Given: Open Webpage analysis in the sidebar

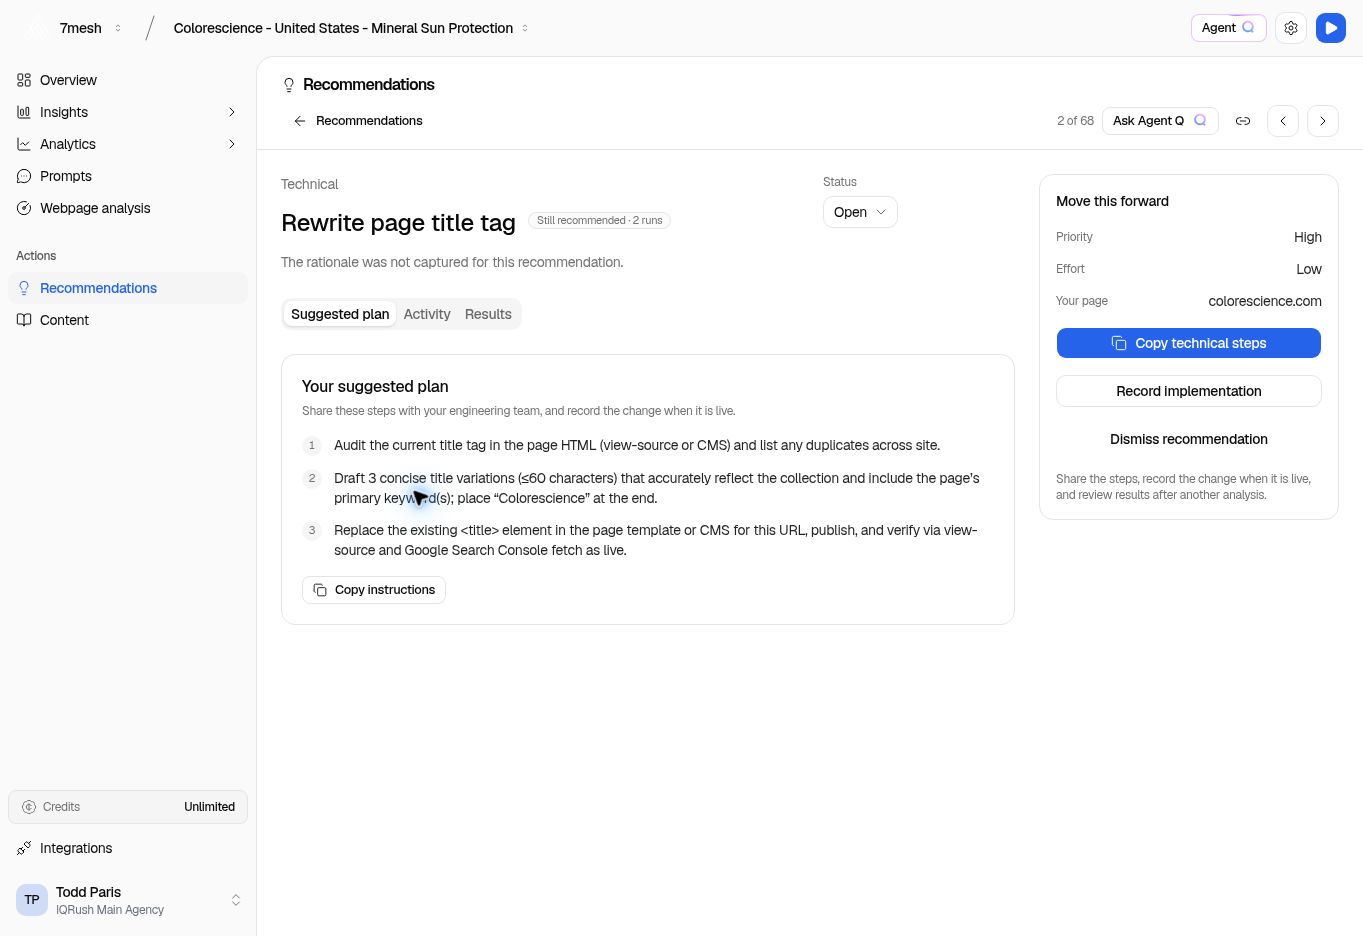Looking at the screenshot, I should point(128,208).
